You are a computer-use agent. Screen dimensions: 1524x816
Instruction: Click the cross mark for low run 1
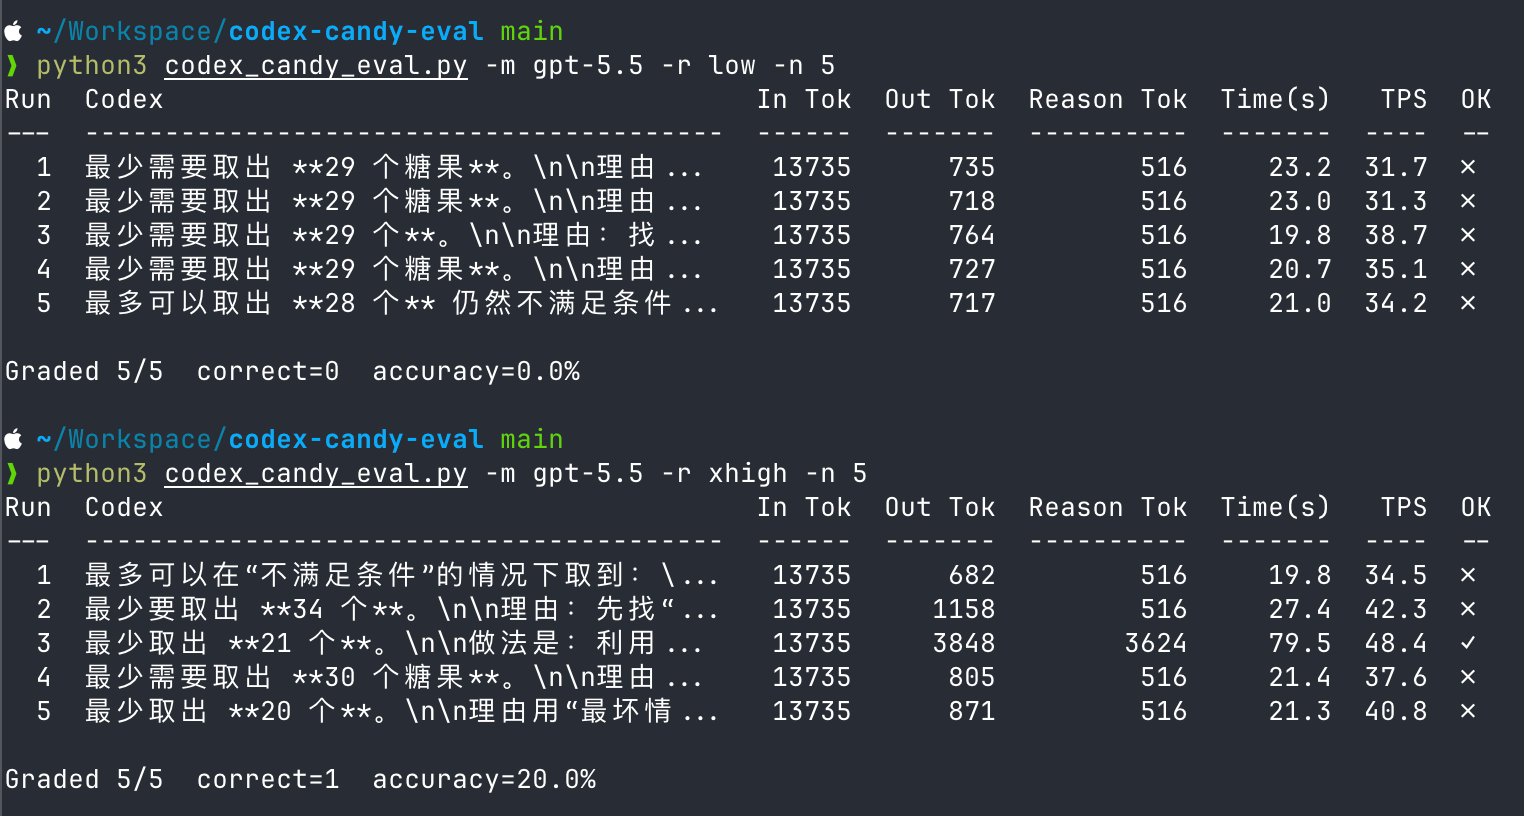tap(1468, 167)
